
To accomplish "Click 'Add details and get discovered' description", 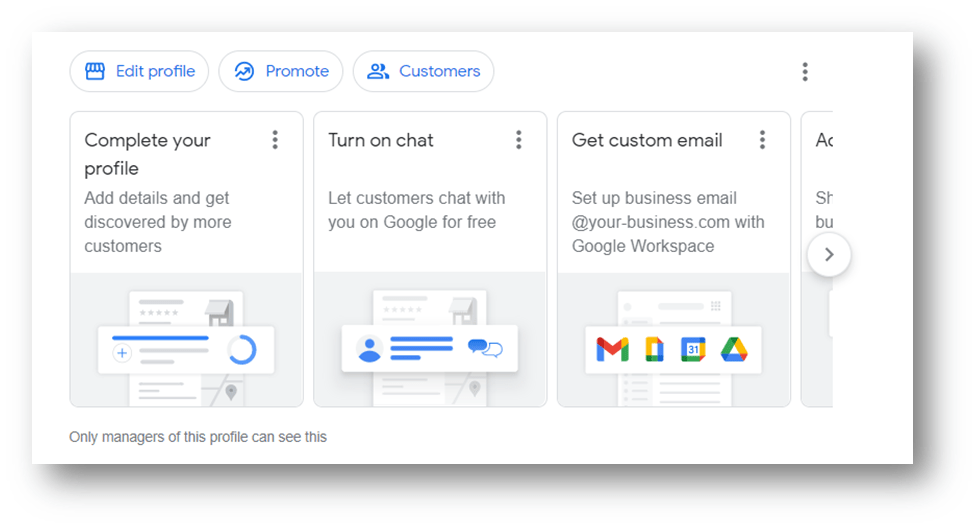I will coord(158,222).
